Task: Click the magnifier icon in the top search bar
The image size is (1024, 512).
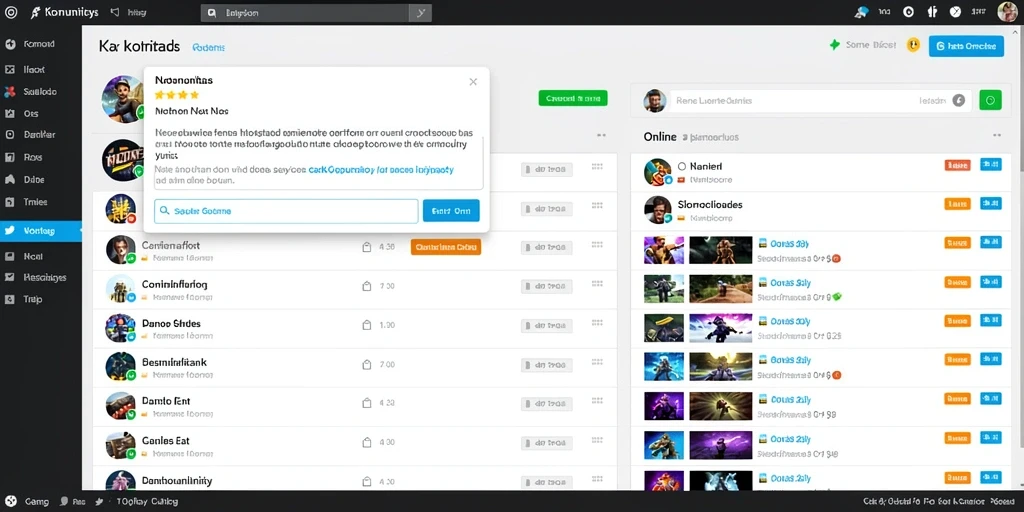Action: 212,12
